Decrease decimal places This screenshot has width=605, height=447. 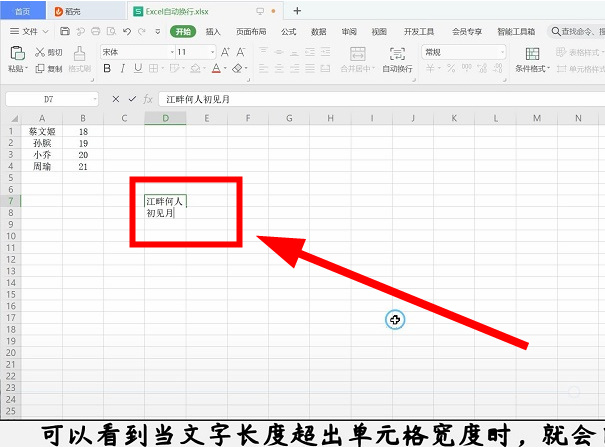(x=498, y=68)
